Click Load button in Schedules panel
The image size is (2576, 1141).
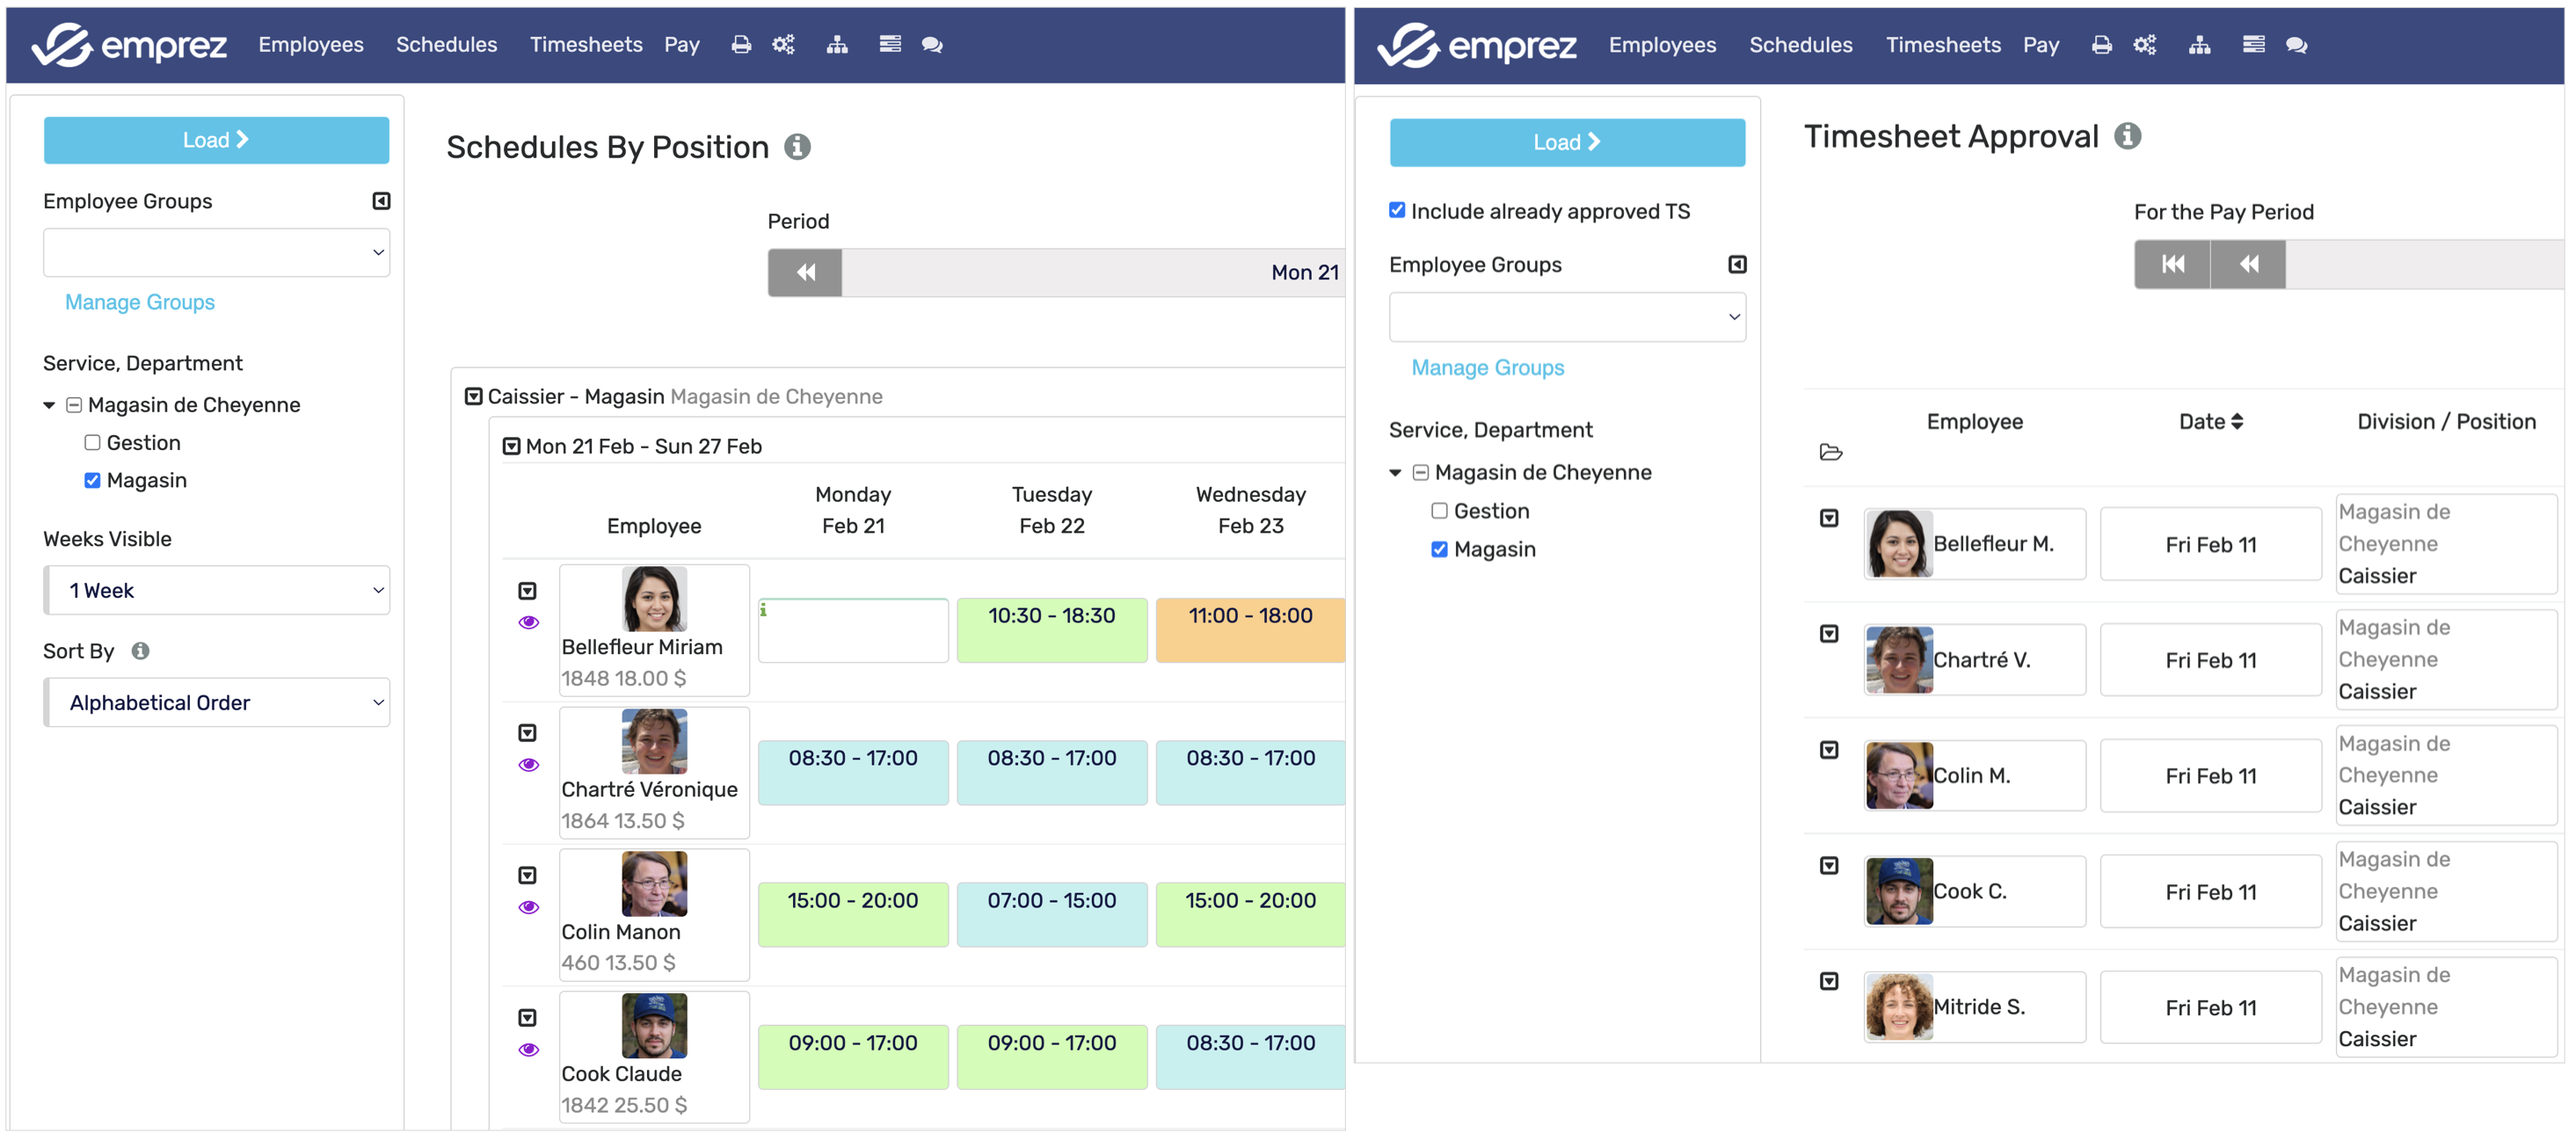(216, 140)
